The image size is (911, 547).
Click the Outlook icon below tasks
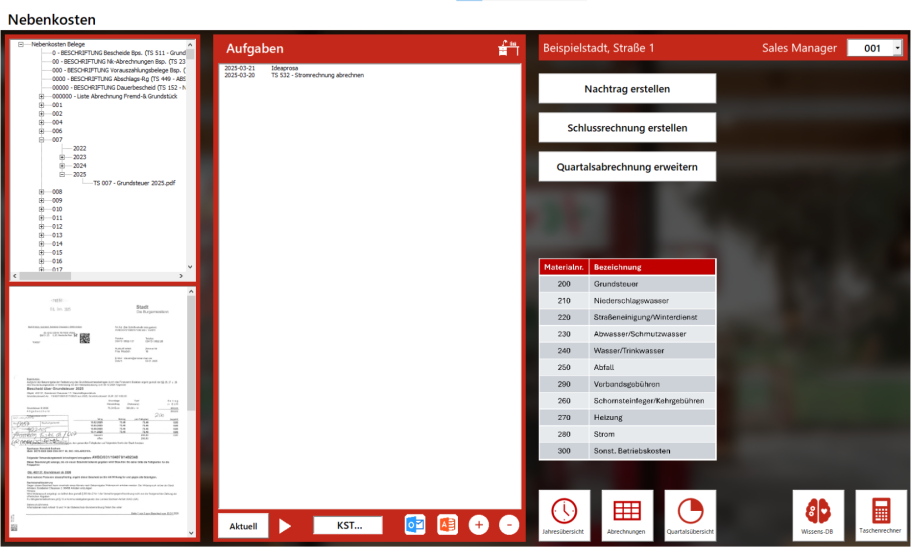point(415,525)
